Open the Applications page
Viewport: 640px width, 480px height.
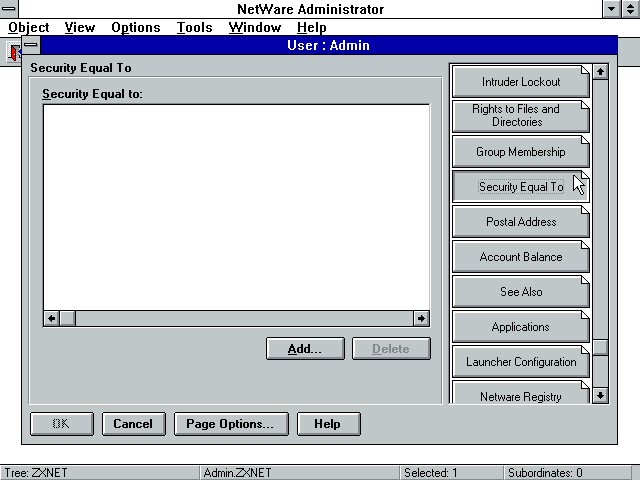pyautogui.click(x=521, y=327)
